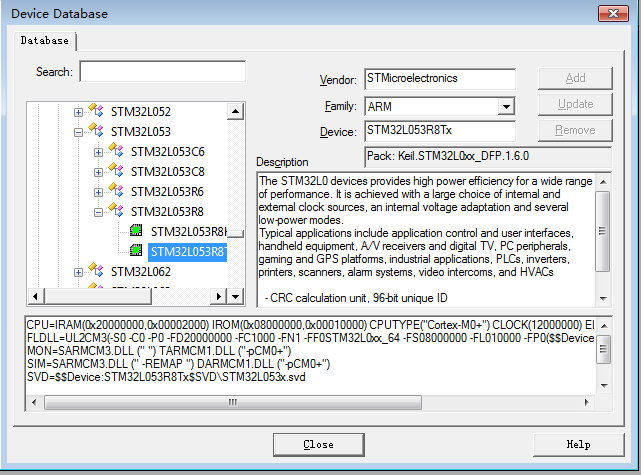Click the STM32L053R8 group icon

tap(117, 211)
